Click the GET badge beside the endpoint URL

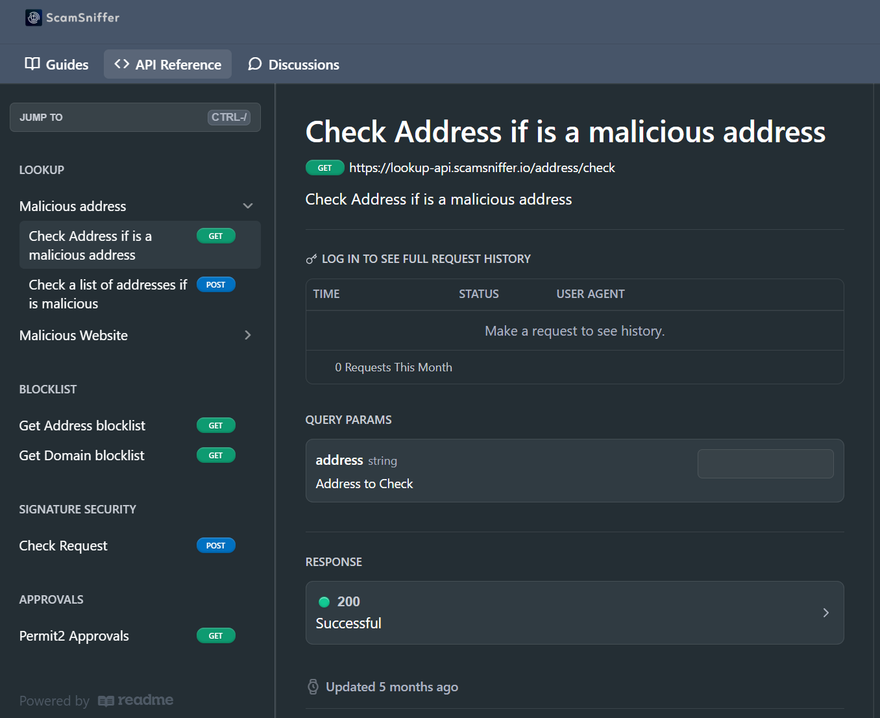point(325,168)
